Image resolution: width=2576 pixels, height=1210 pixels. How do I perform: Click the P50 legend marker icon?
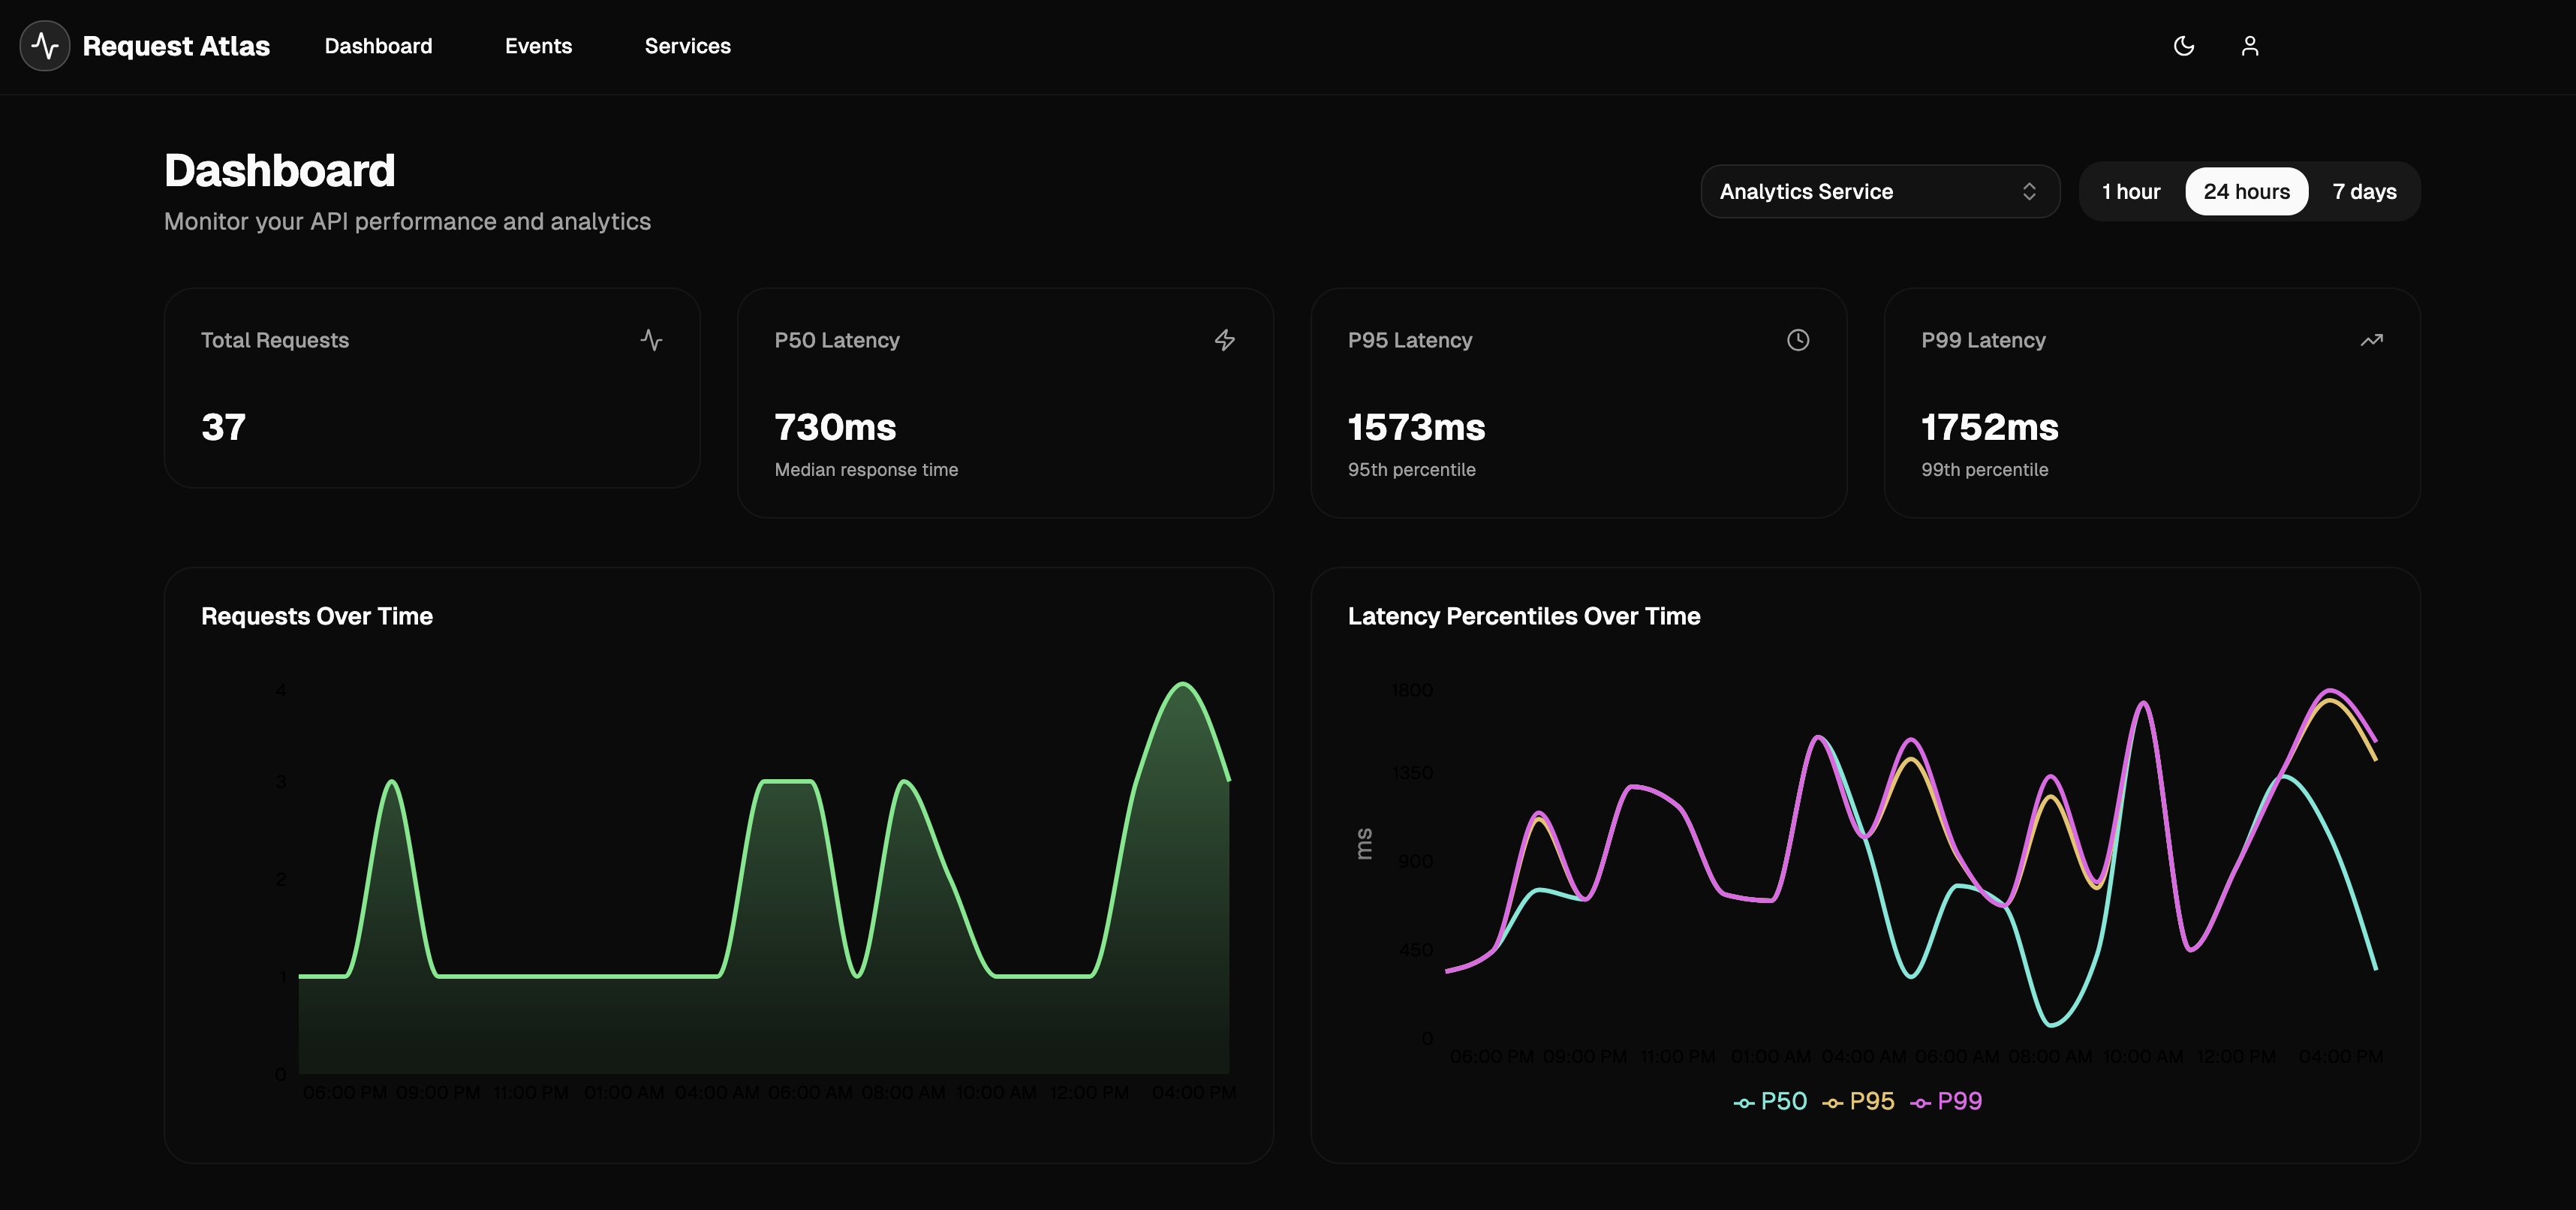click(x=1744, y=1103)
